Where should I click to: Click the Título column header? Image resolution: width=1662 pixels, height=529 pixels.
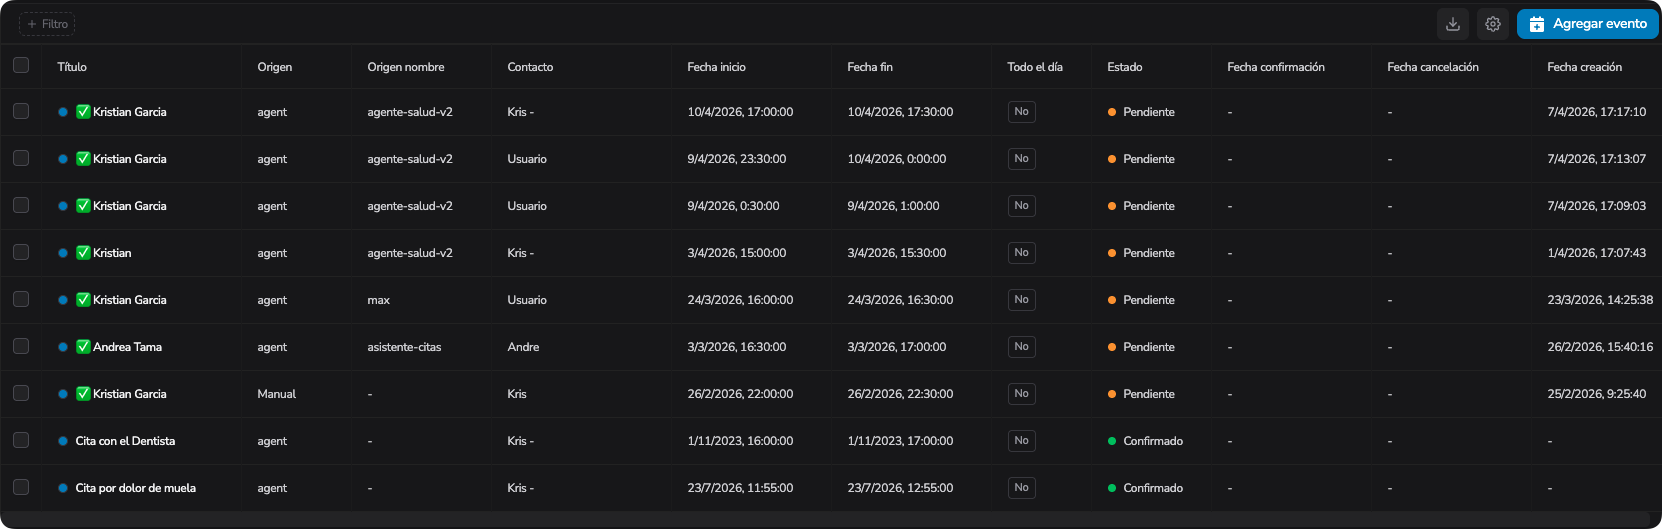point(72,67)
